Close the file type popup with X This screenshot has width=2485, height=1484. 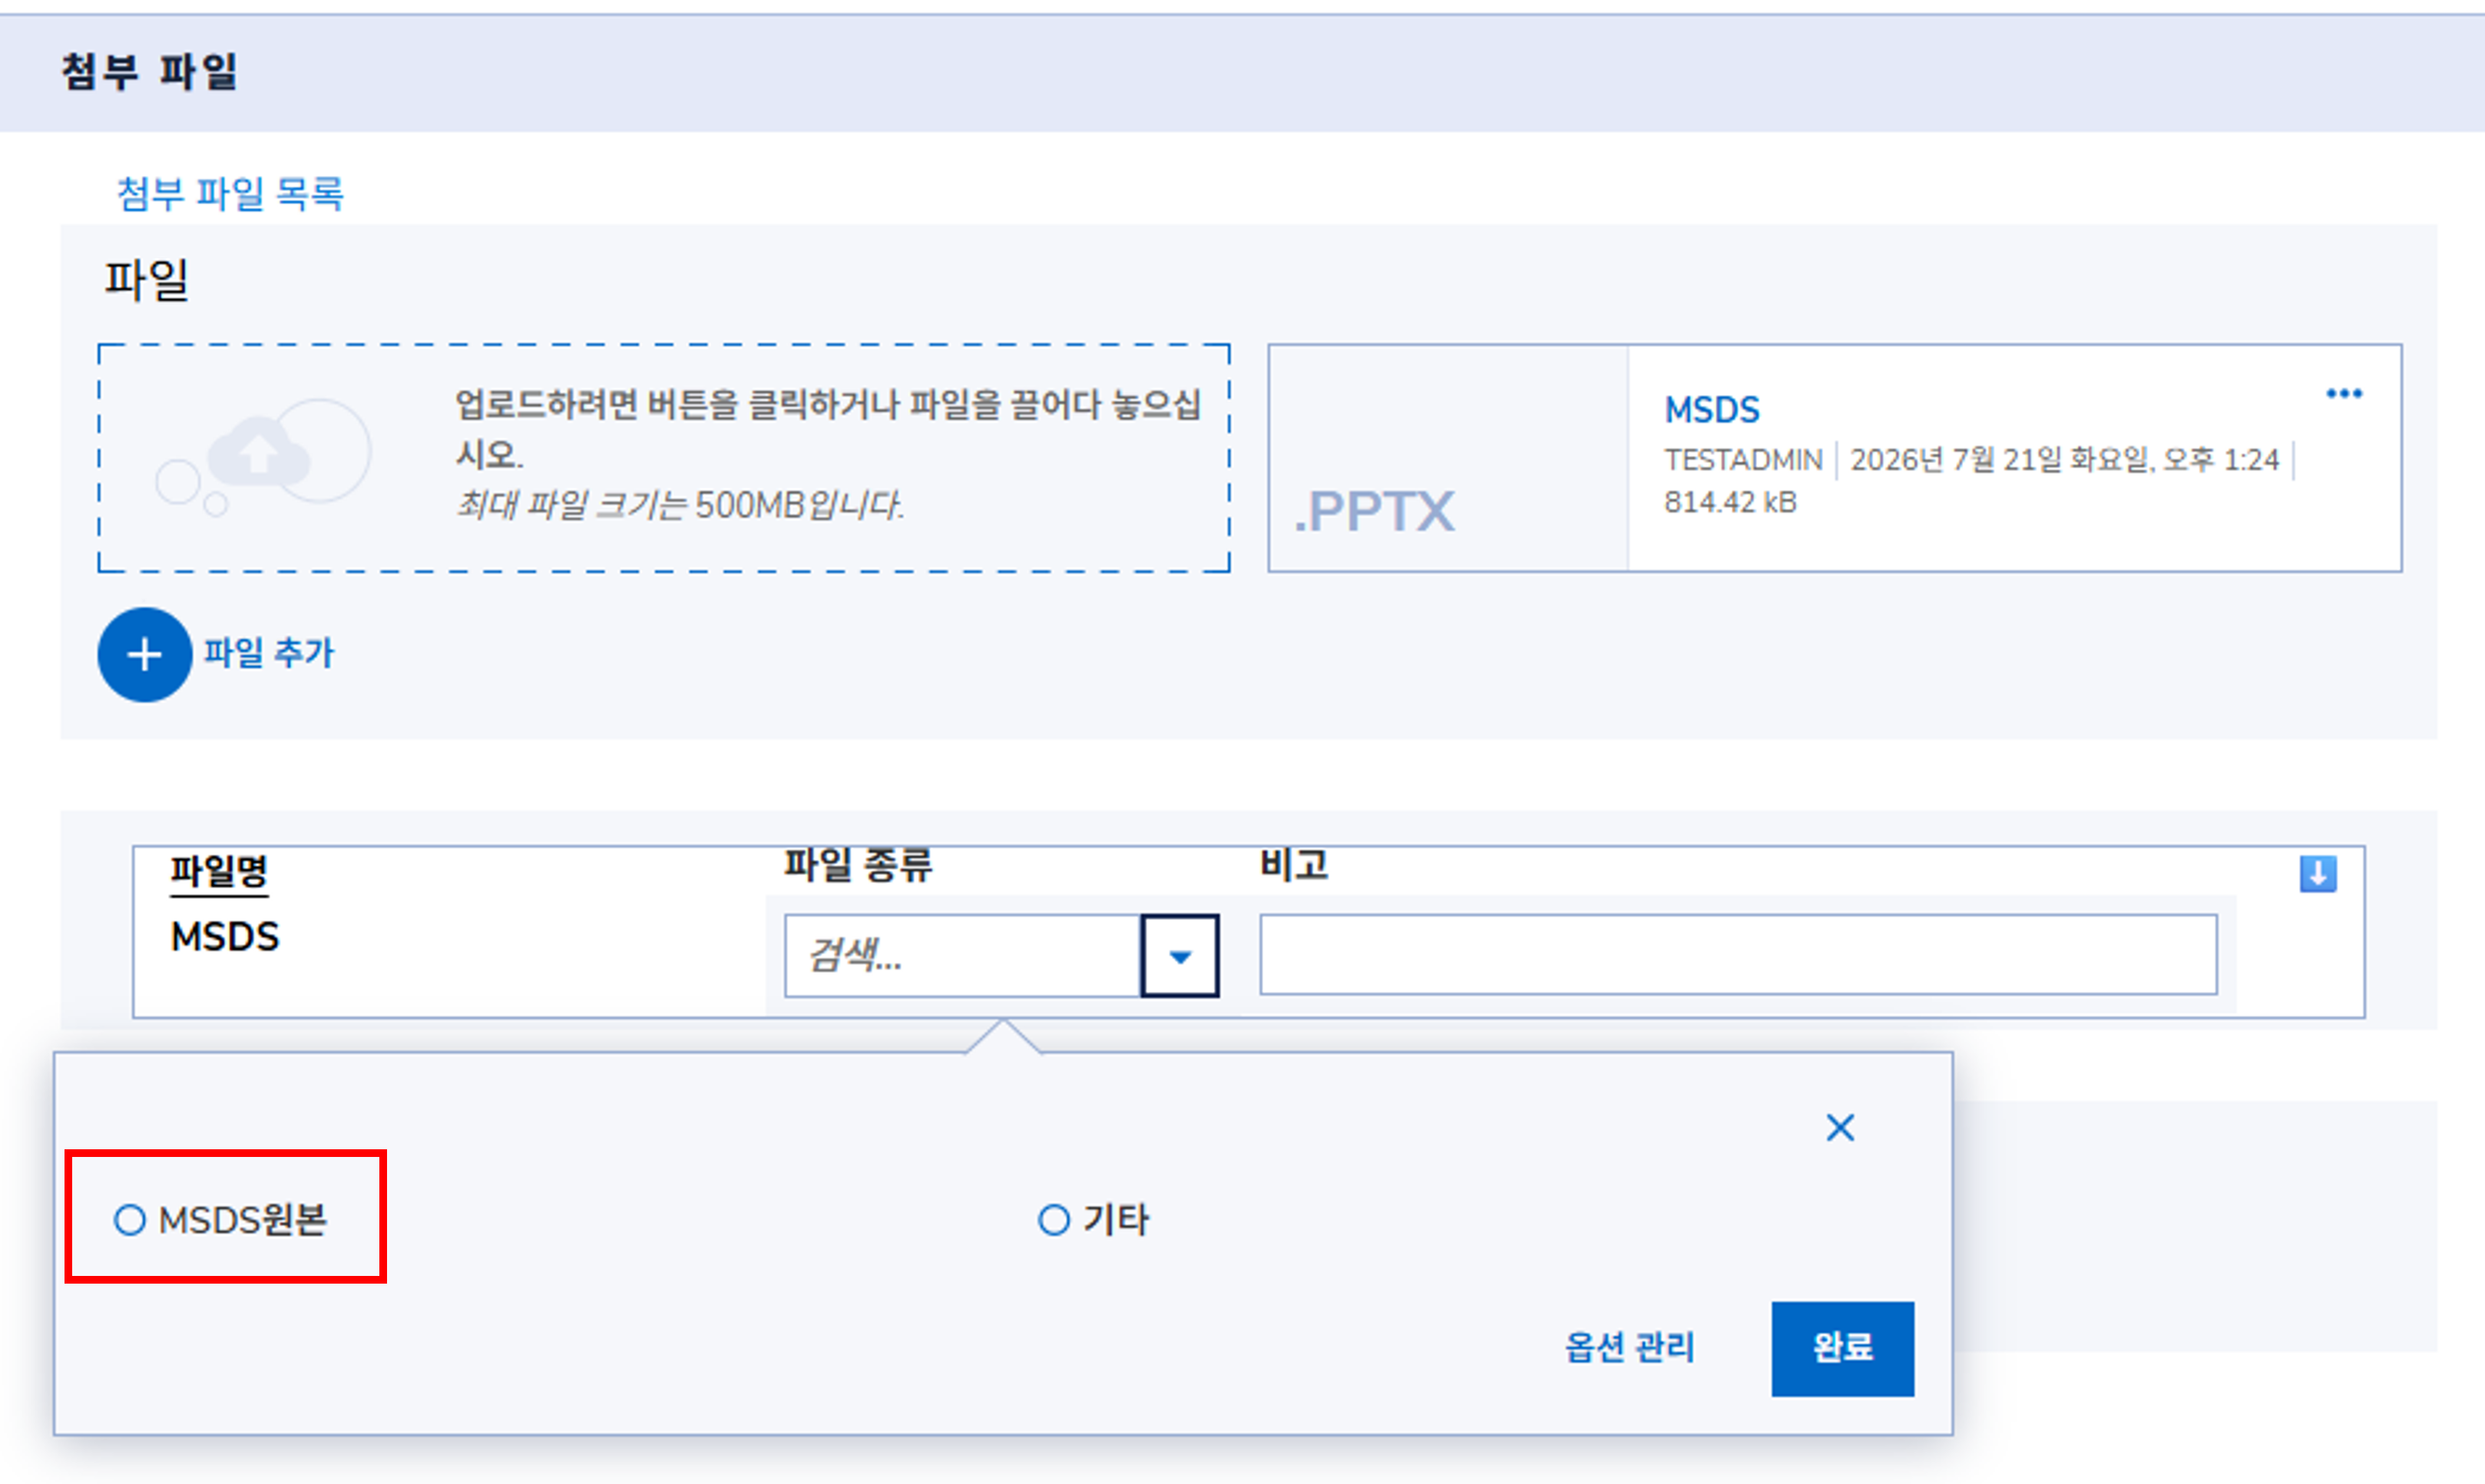(x=1840, y=1128)
